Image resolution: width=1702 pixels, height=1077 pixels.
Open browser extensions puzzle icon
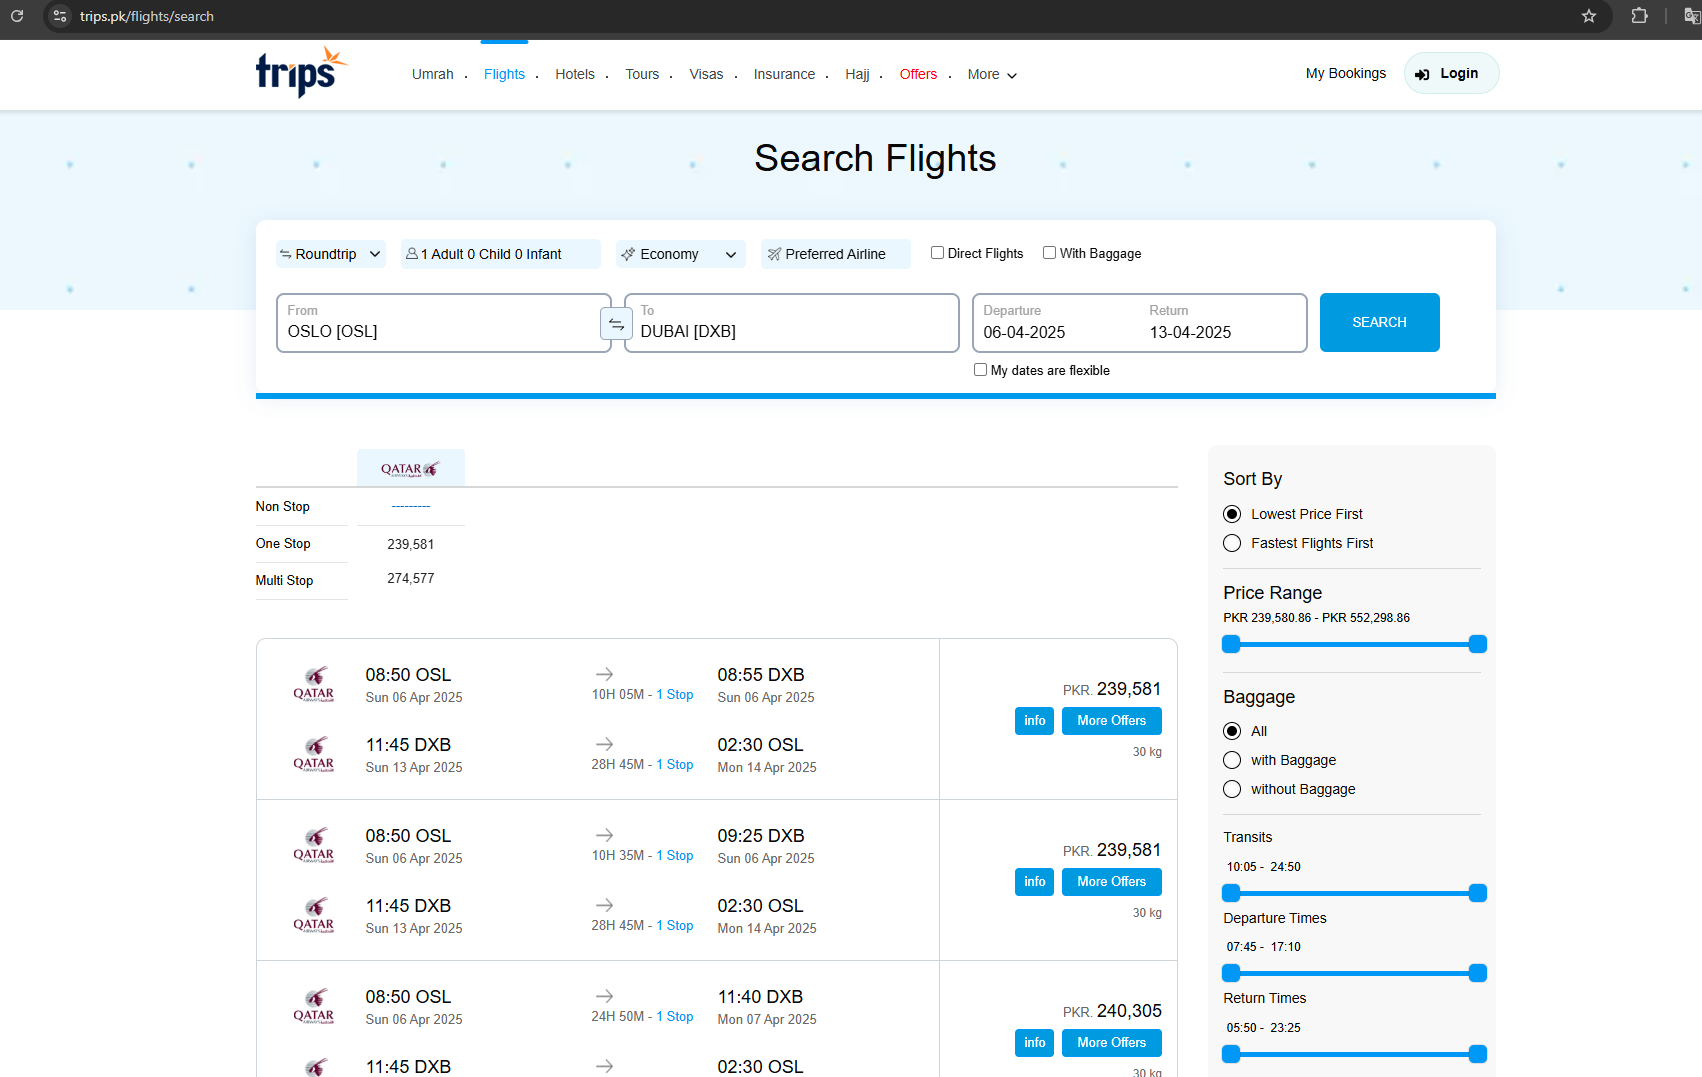click(1639, 16)
